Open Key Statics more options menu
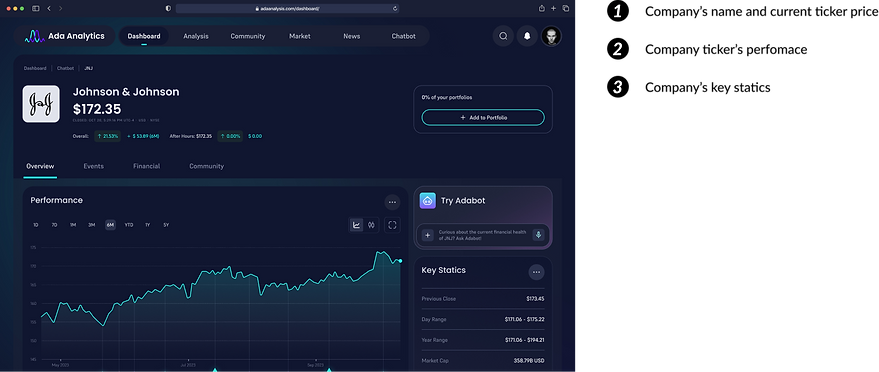The height and width of the screenshot is (372, 879). click(536, 272)
